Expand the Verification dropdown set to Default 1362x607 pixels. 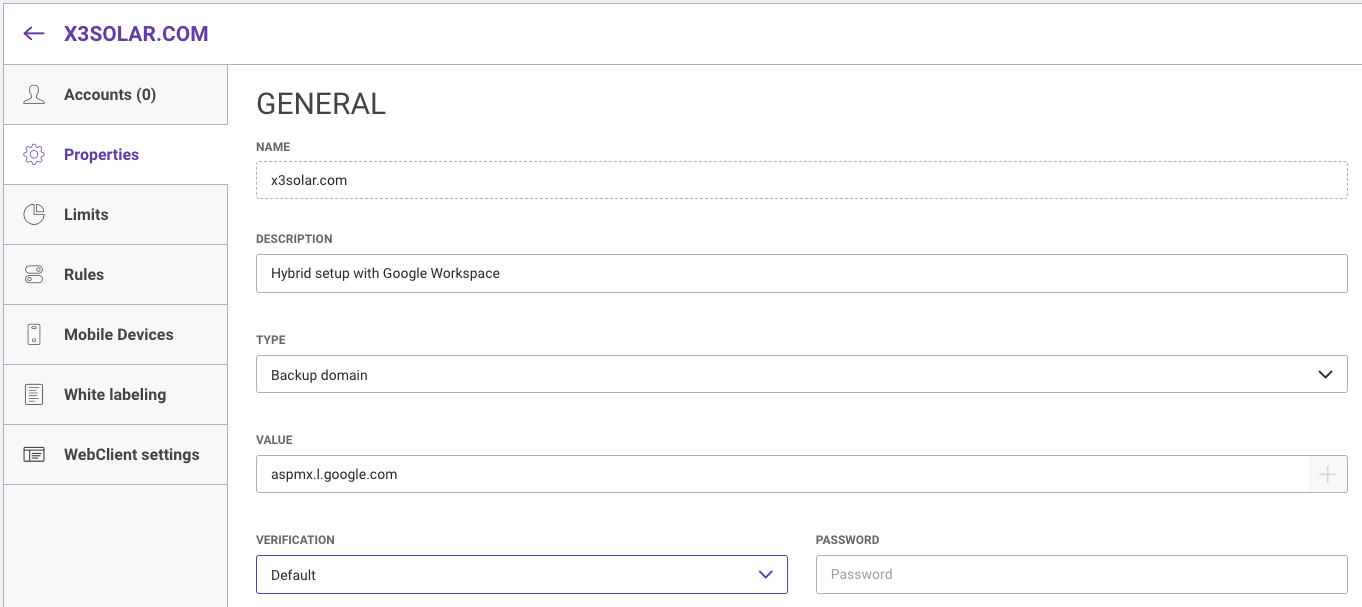520,575
